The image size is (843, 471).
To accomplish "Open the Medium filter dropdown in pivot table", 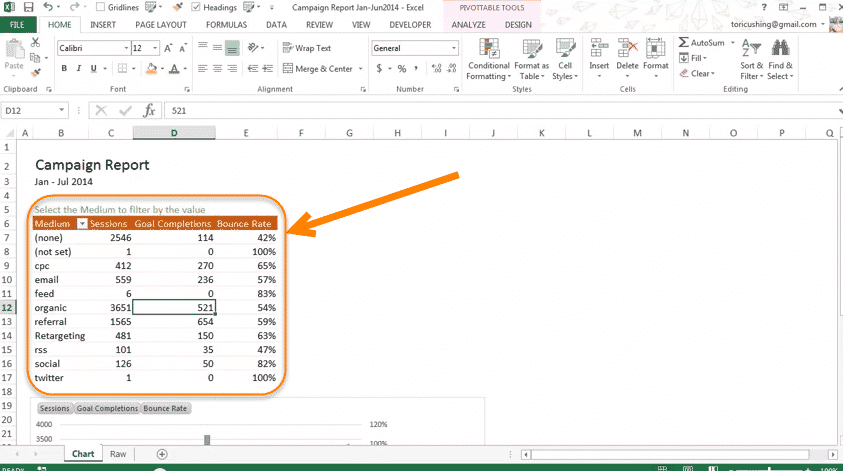I will [x=82, y=224].
